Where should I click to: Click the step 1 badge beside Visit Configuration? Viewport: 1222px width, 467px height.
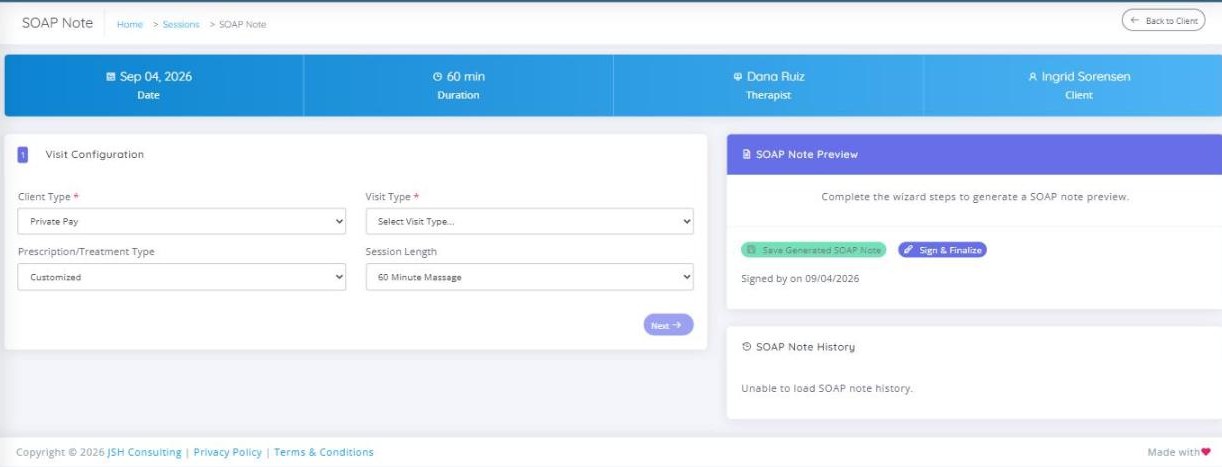23,155
